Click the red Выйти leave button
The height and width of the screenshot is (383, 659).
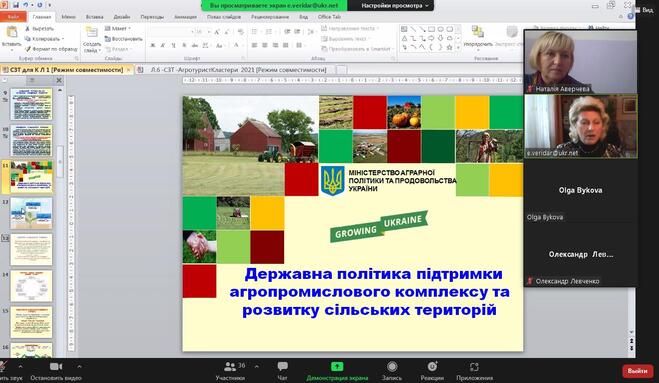point(638,371)
